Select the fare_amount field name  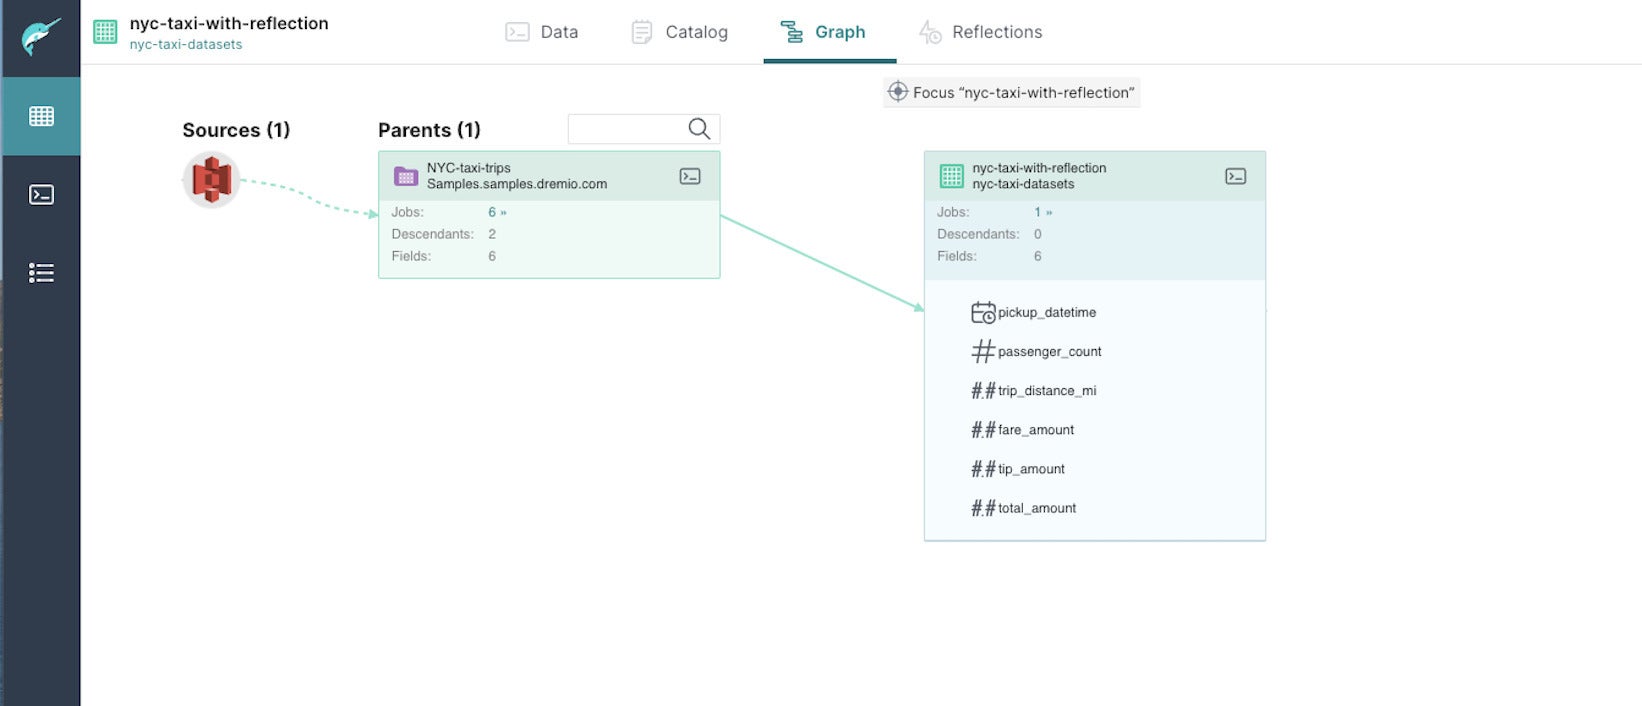tap(1036, 430)
